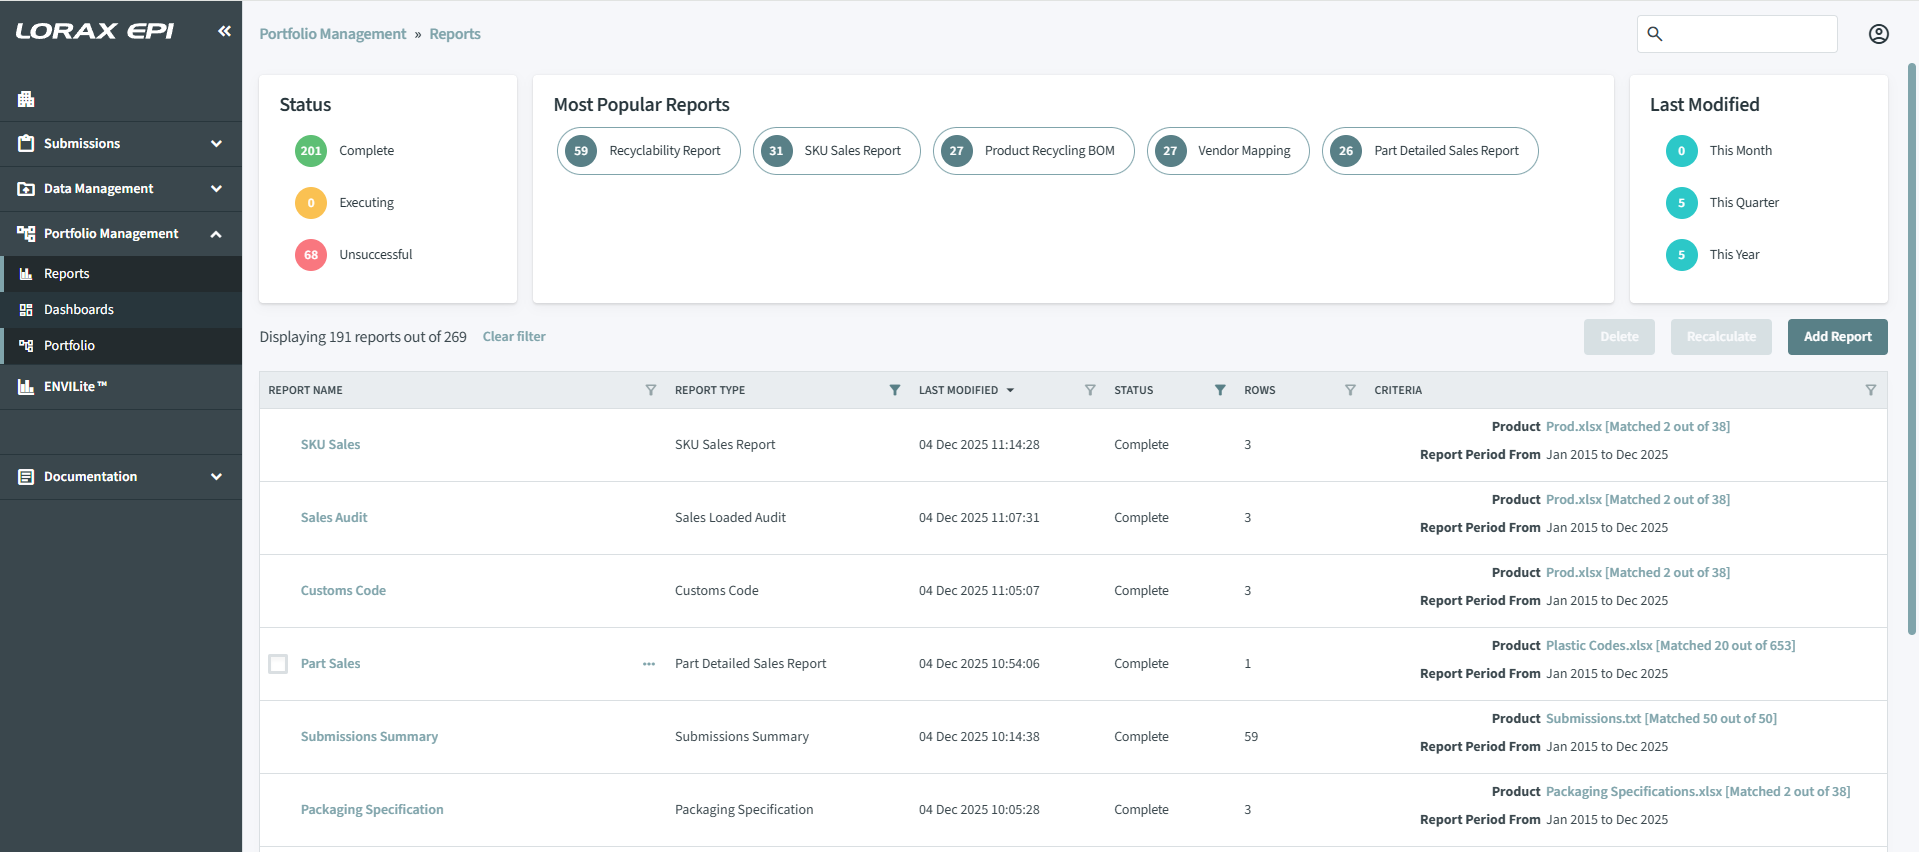Open the three-dot menu for Part Sales
Screen dimensions: 1919x852
click(x=649, y=664)
